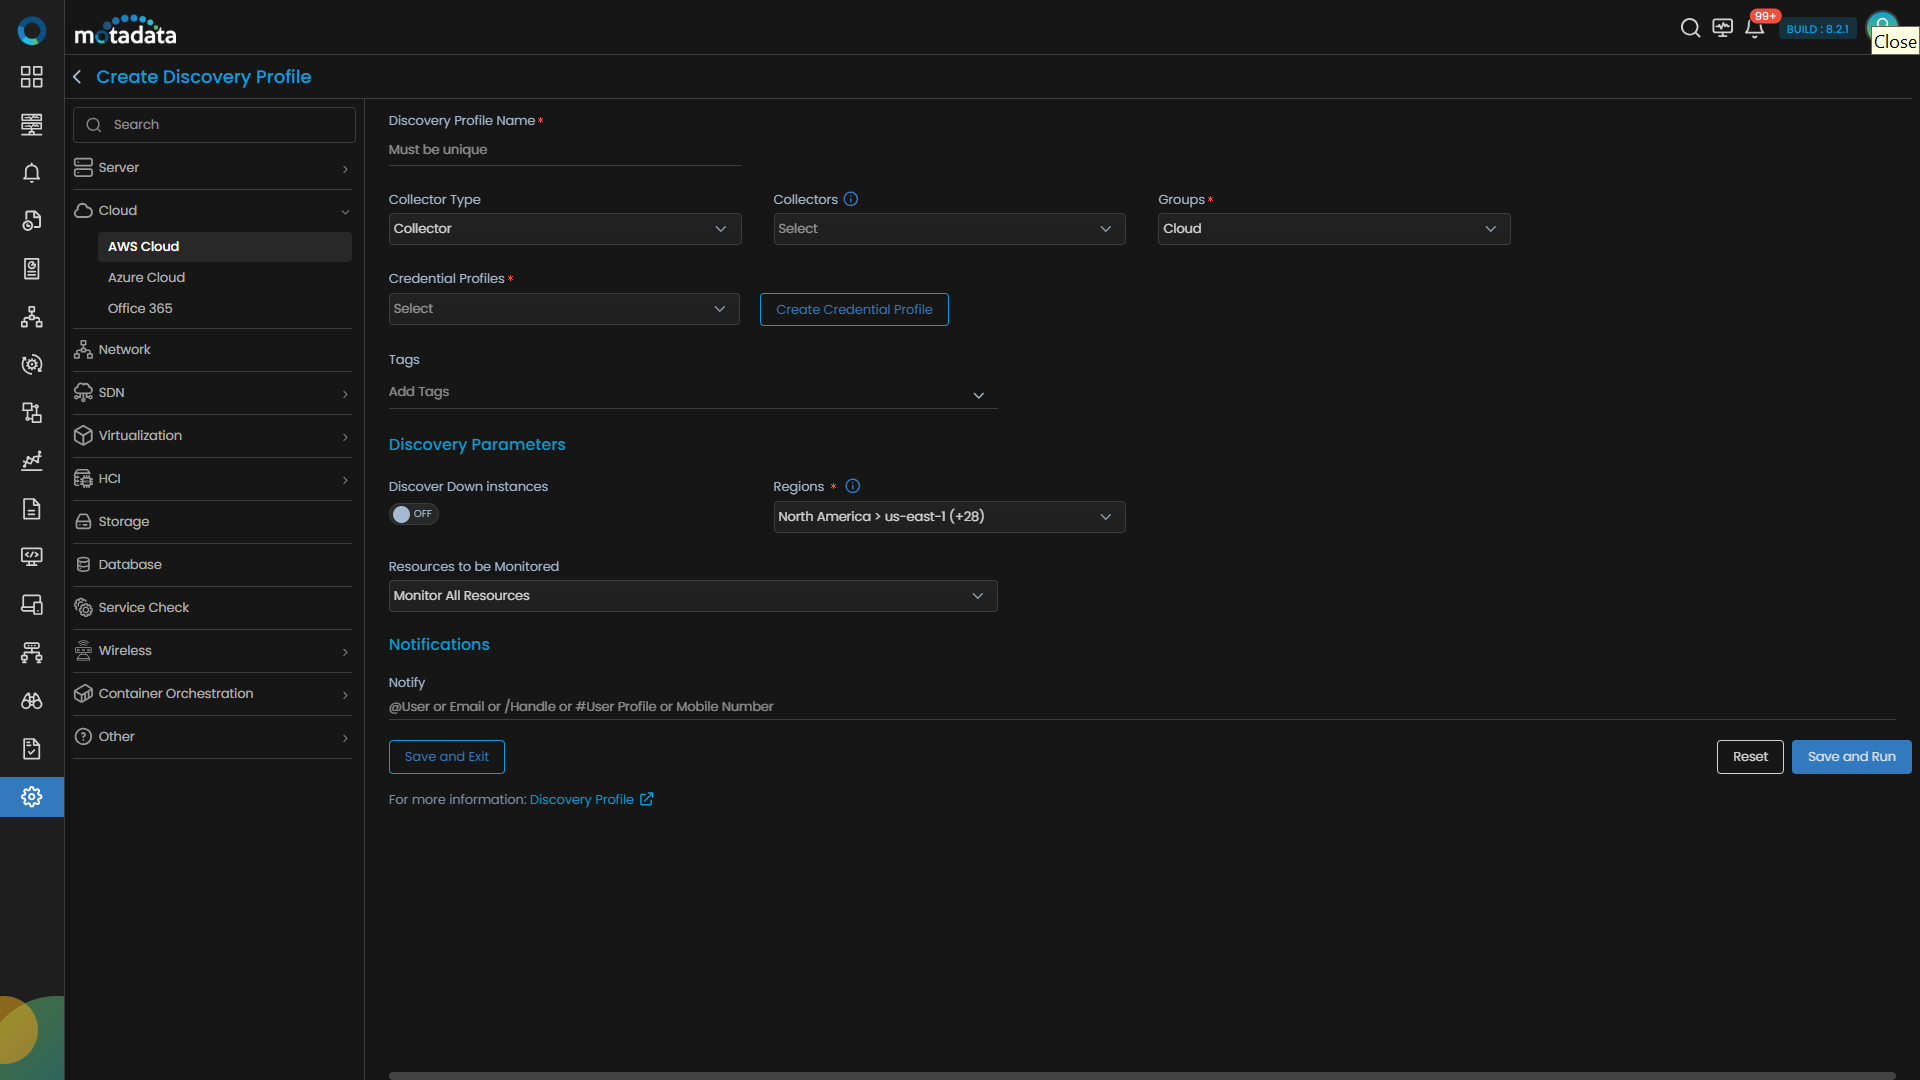Click the Collectors info icon
Screen dimensions: 1920x1080
[851, 199]
